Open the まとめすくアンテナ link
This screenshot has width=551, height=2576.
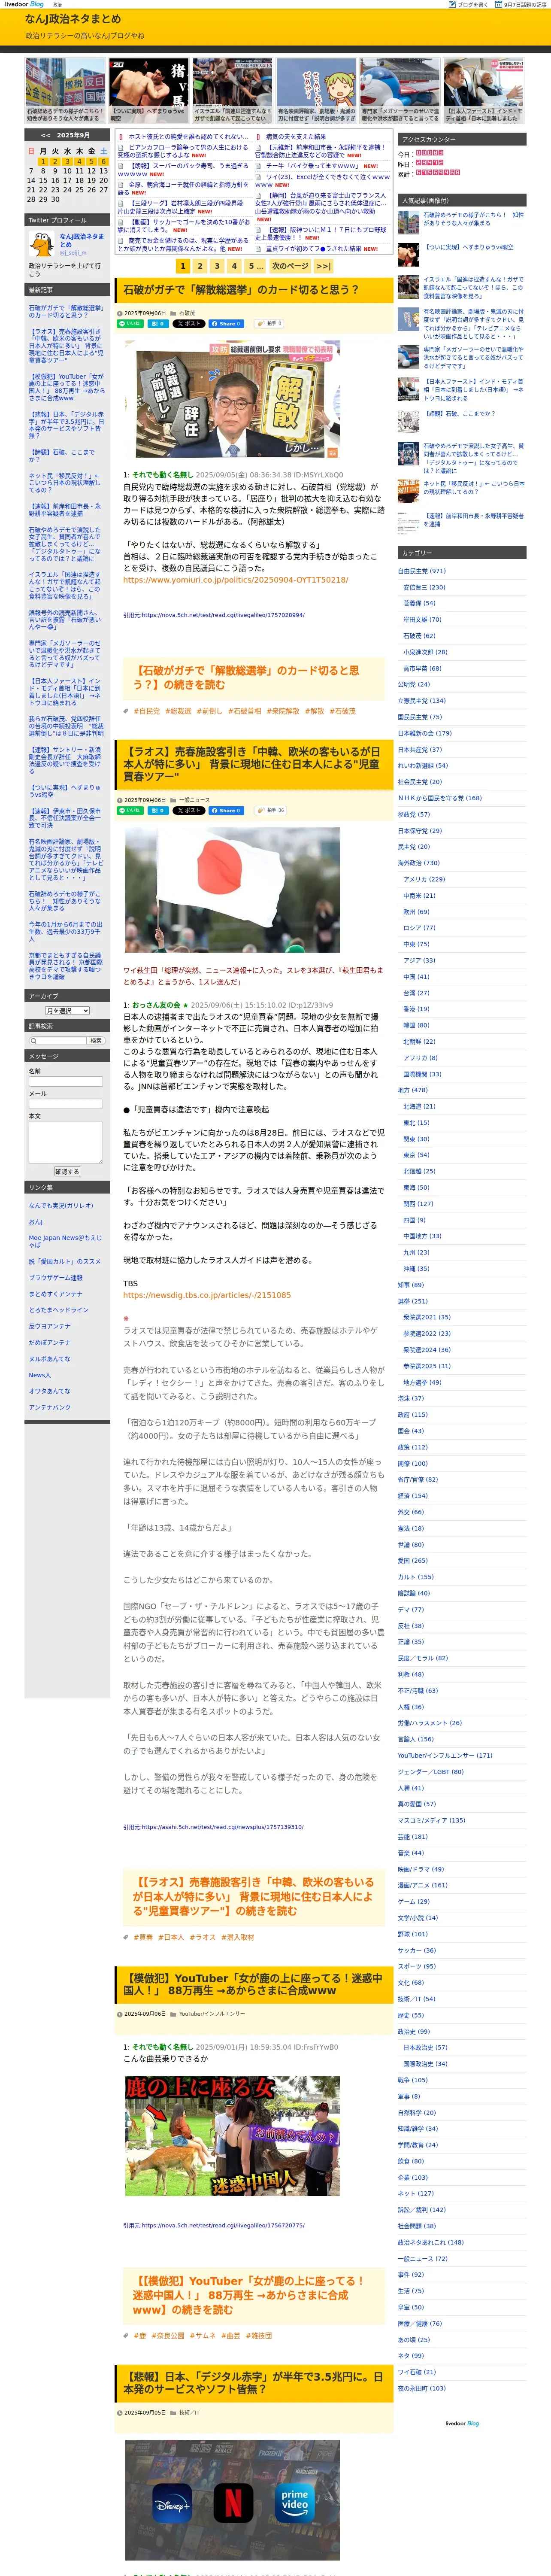[55, 1294]
